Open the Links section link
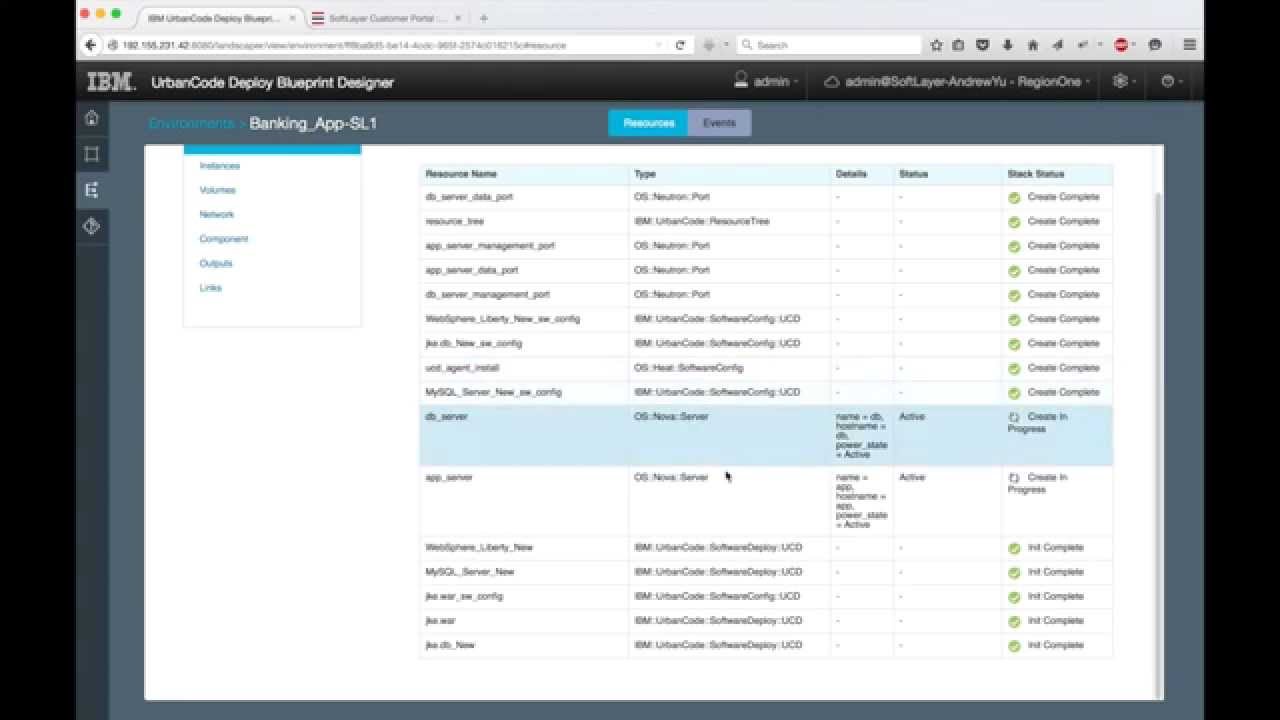This screenshot has height=720, width=1280. pyautogui.click(x=210, y=287)
